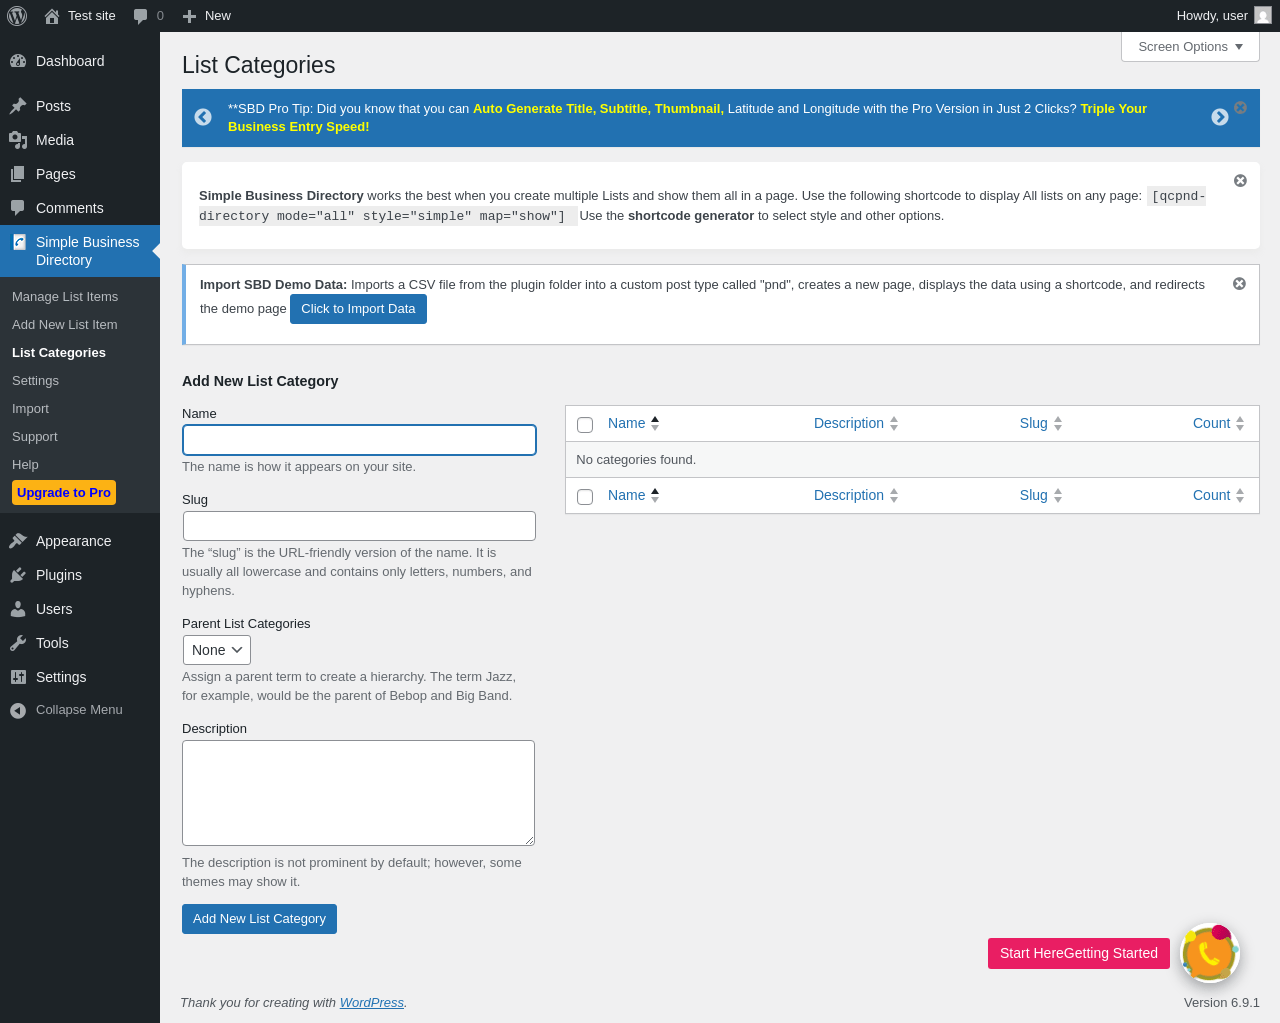Sort by Slug arrows in table header
The image size is (1280, 1023).
point(1058,424)
